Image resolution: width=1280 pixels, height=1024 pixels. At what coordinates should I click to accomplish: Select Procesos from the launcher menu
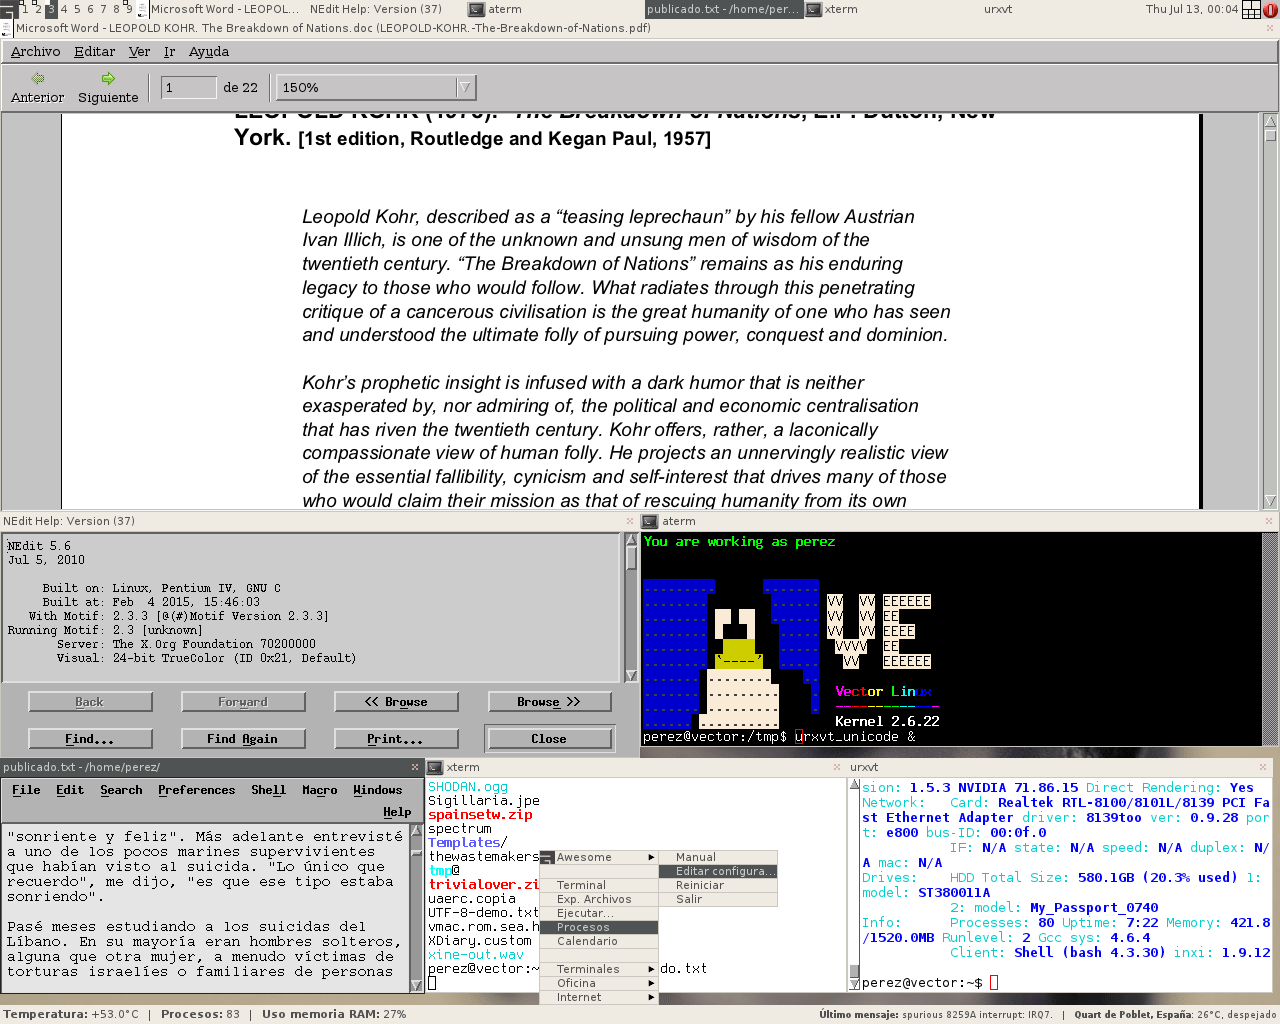(599, 928)
